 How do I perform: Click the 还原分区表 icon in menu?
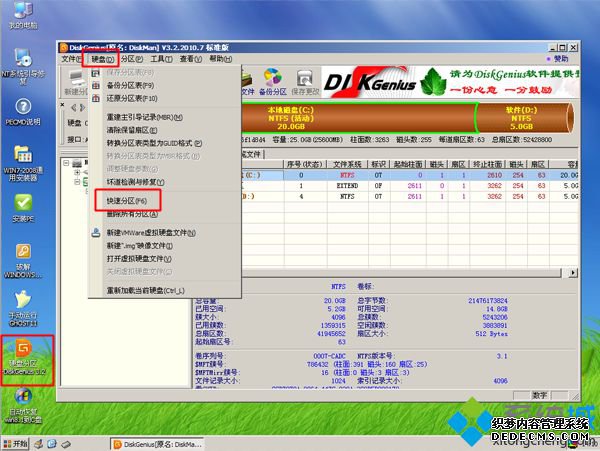[x=96, y=98]
